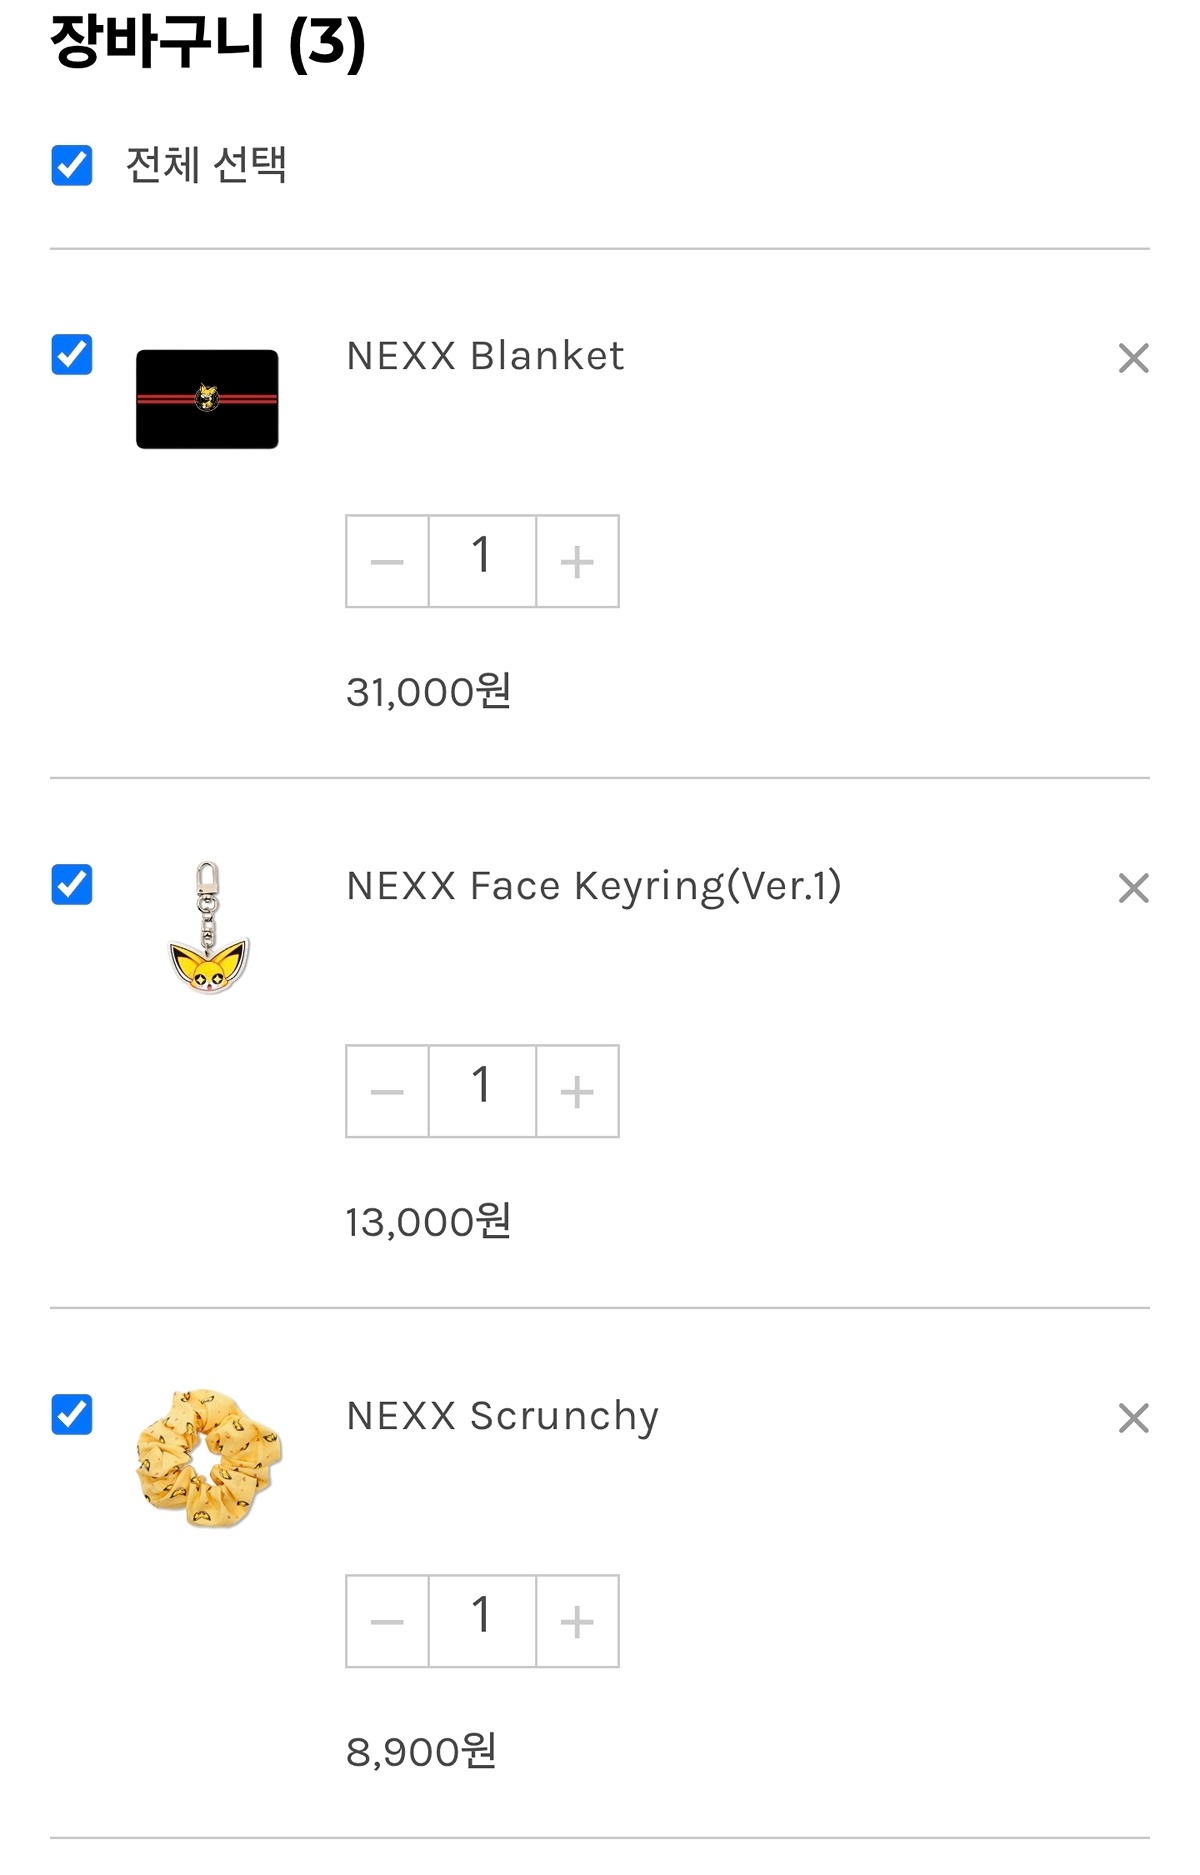The image size is (1200, 1875).
Task: Click the NEXX Blanket quantity input field
Action: click(x=482, y=561)
